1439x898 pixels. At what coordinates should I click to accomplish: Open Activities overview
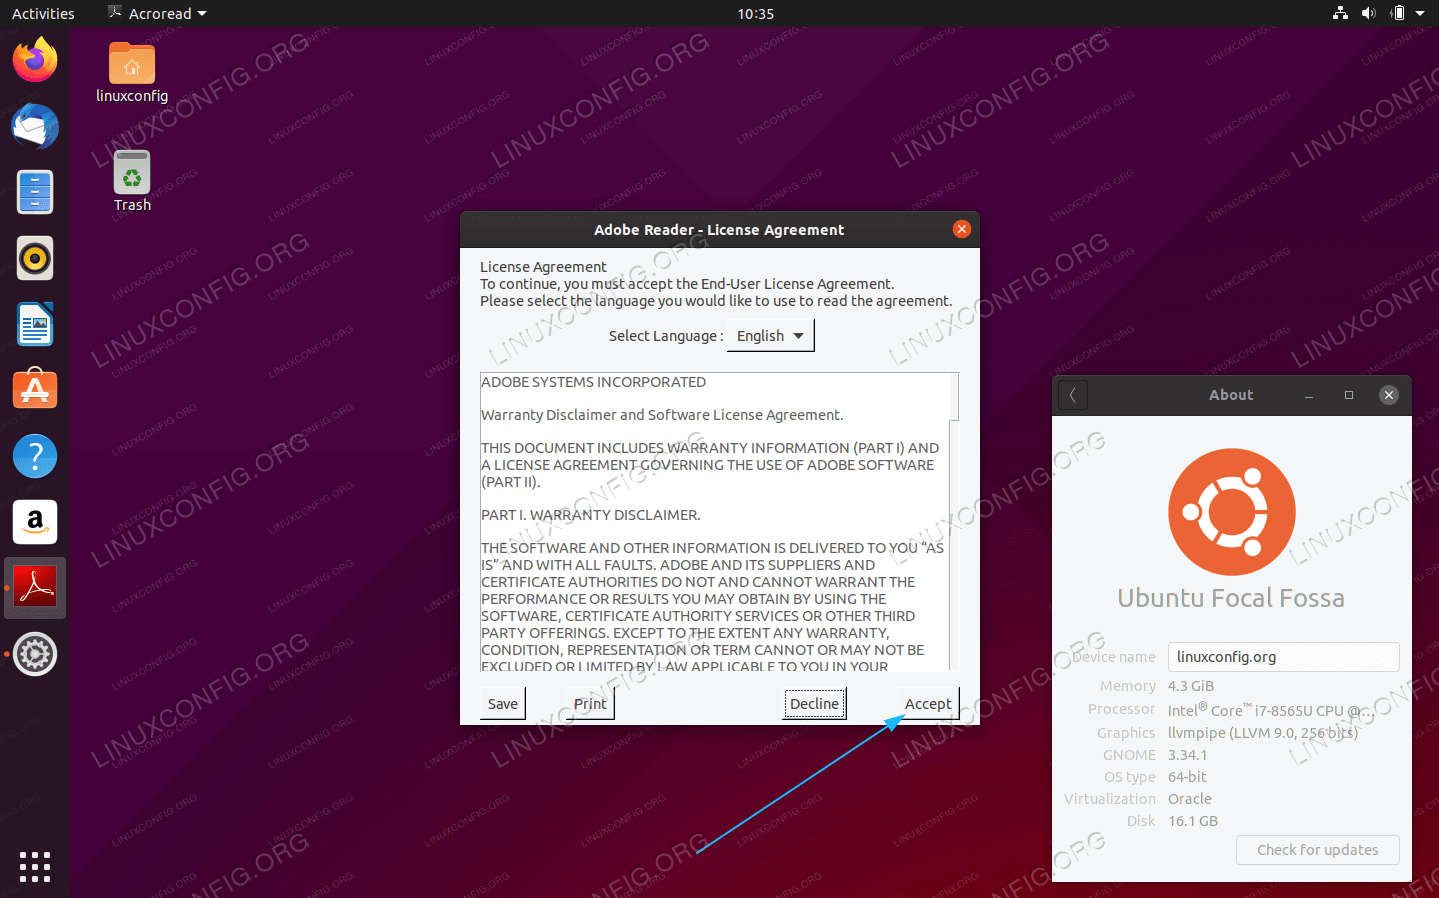43,13
